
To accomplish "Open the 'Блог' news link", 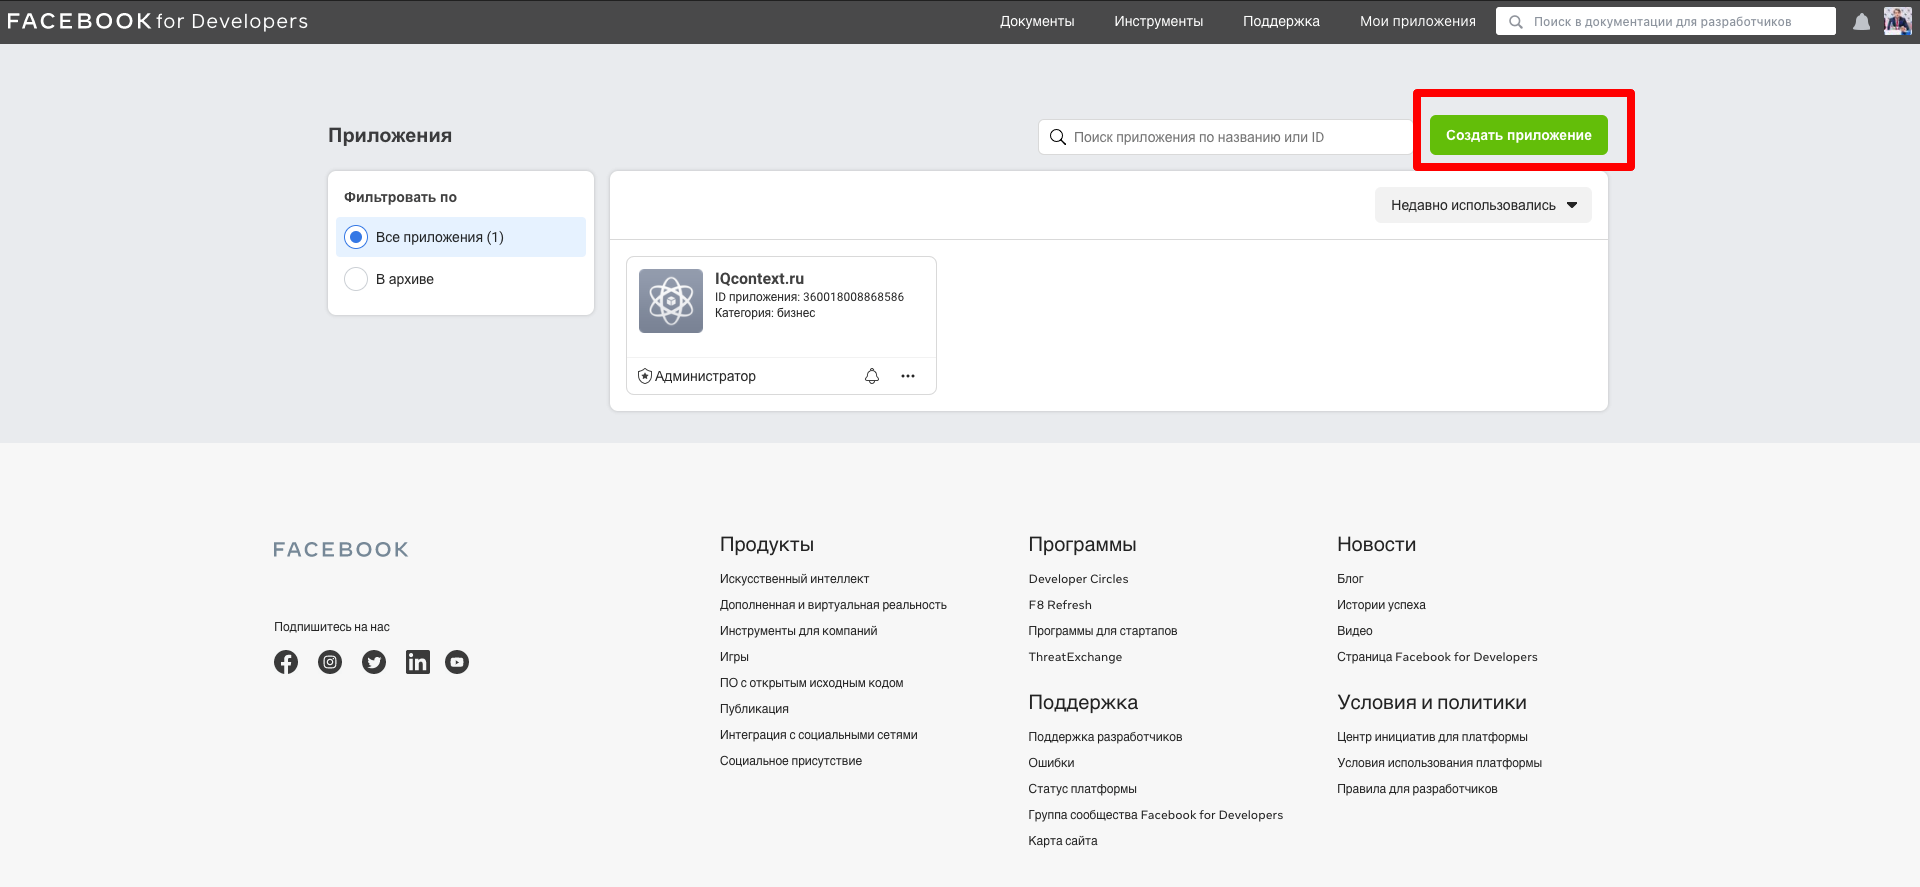I will point(1350,579).
